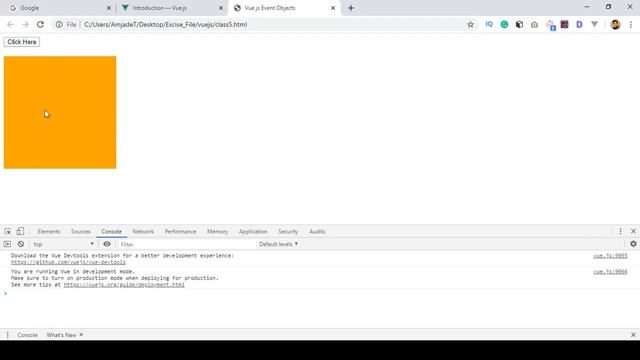Open the black cube extension icon
Screen dimensions: 640x360
pos(519,24)
